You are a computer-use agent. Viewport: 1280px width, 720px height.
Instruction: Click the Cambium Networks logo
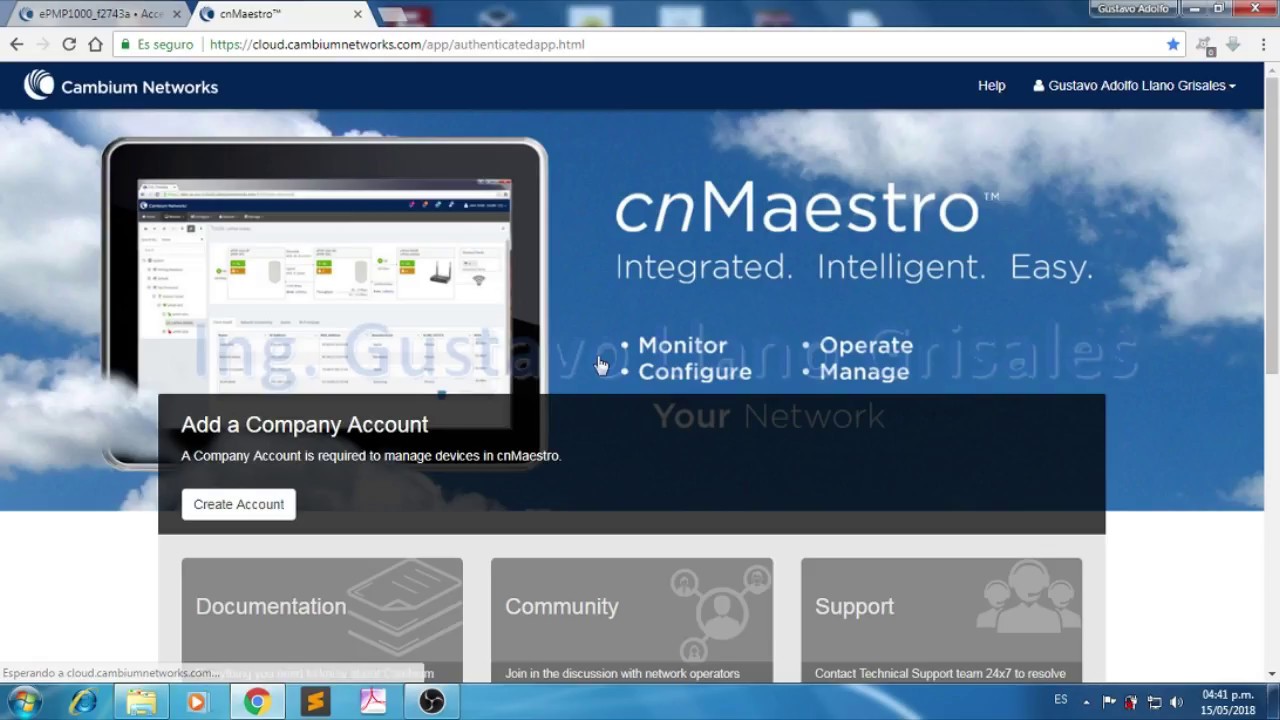pyautogui.click(x=121, y=86)
